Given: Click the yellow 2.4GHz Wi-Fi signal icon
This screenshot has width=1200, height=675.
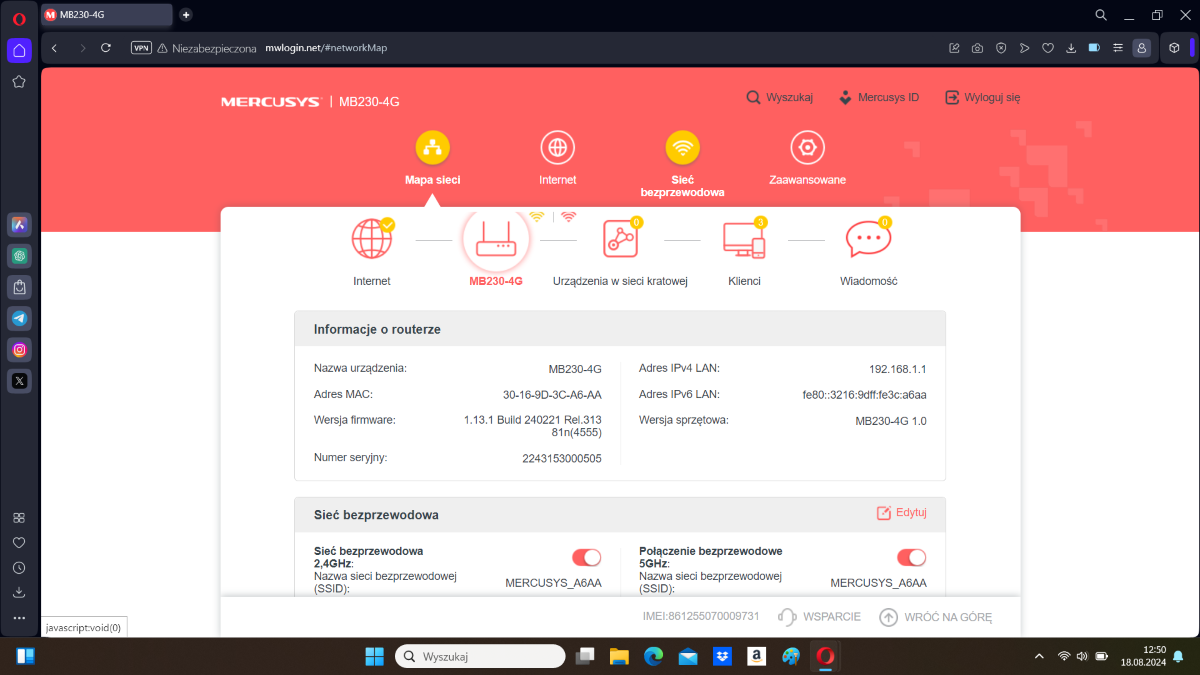Looking at the screenshot, I should 537,216.
